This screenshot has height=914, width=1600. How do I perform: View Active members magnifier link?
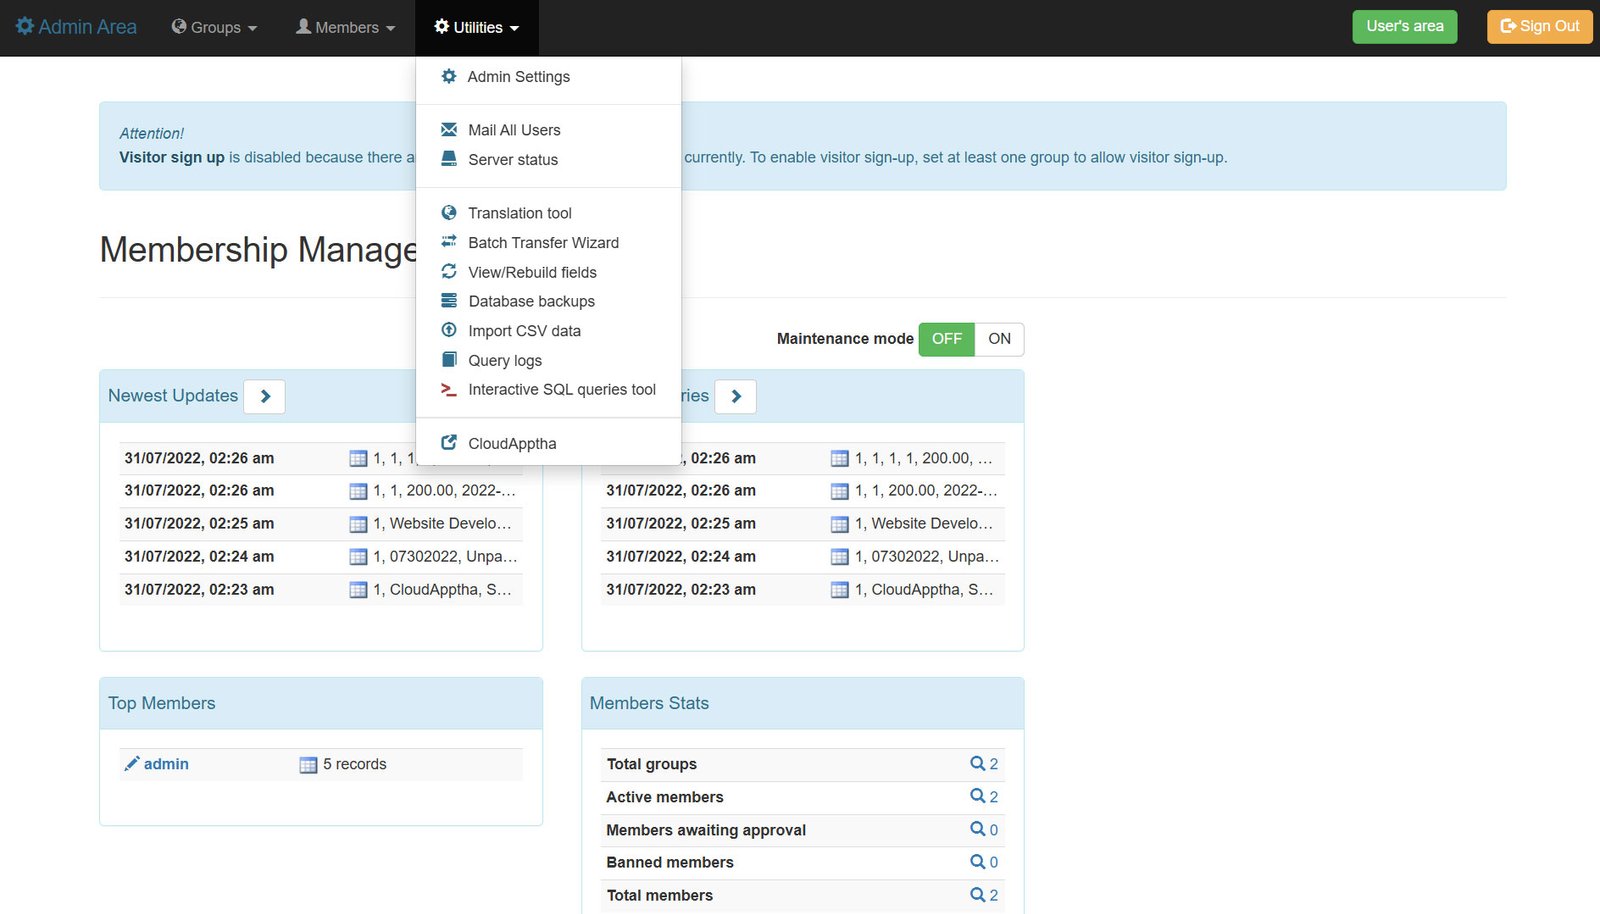[x=984, y=797]
